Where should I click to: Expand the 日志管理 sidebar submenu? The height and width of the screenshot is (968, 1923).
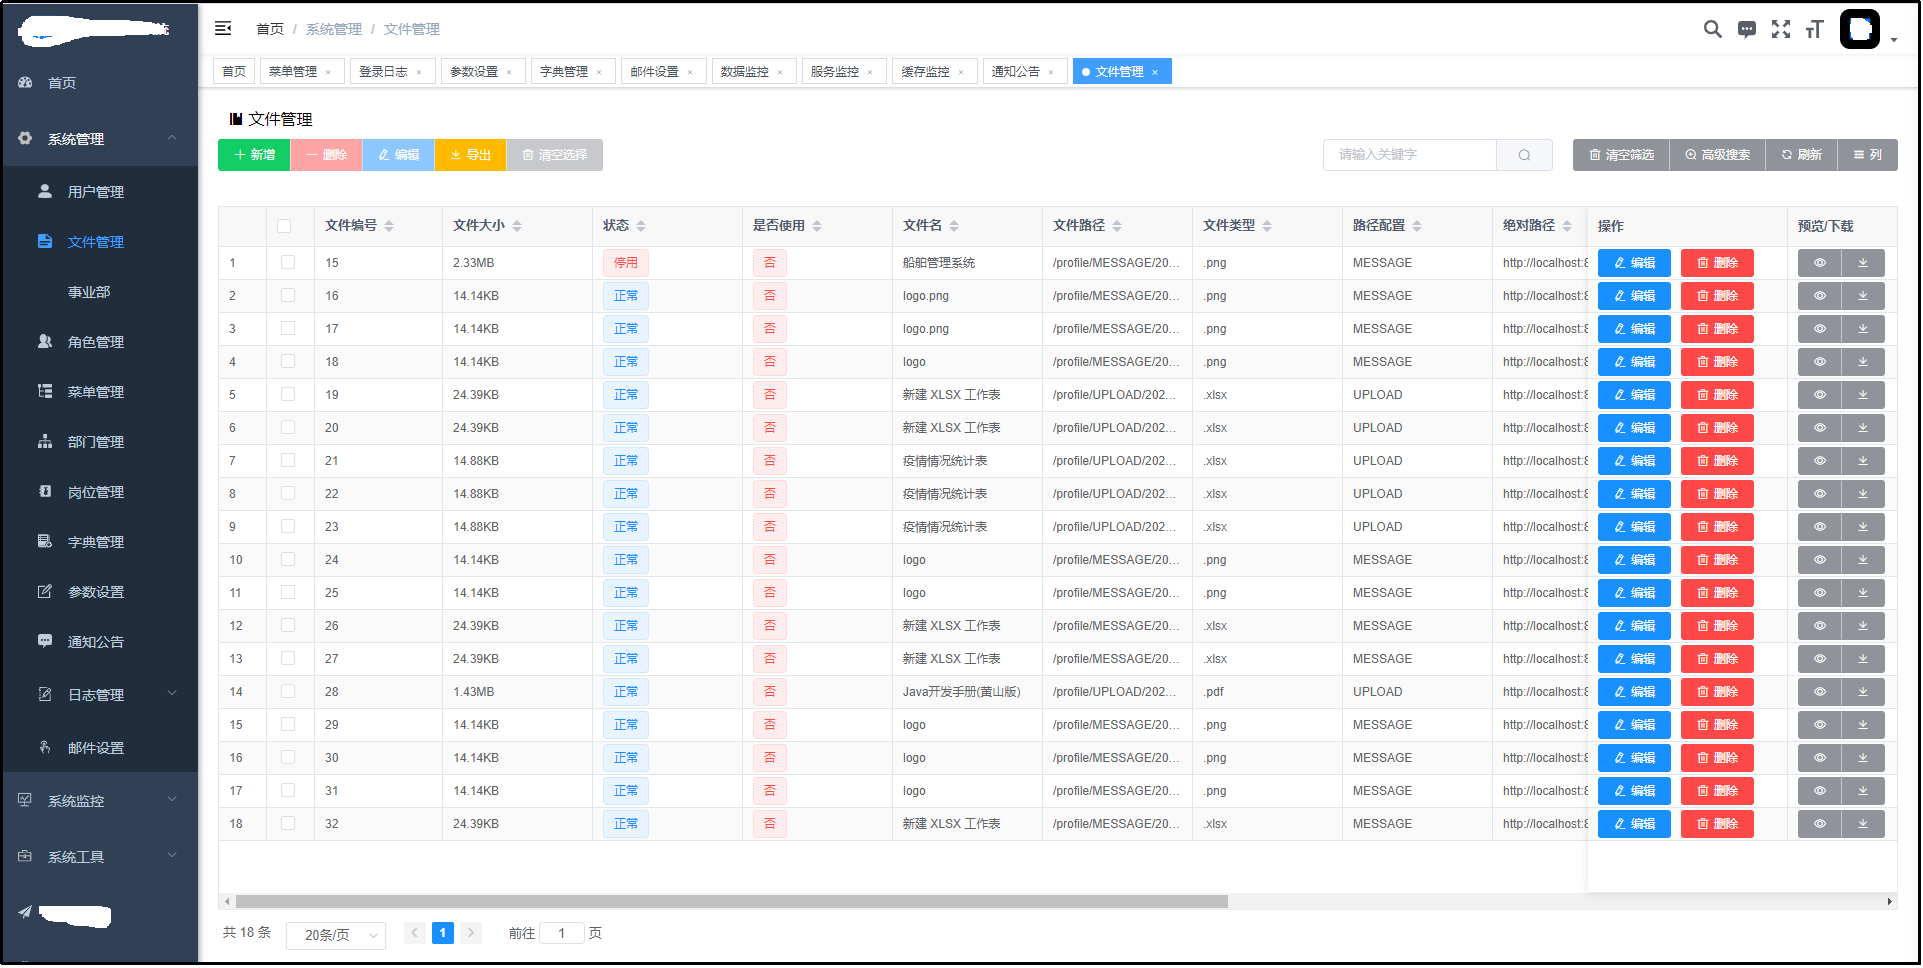(100, 695)
